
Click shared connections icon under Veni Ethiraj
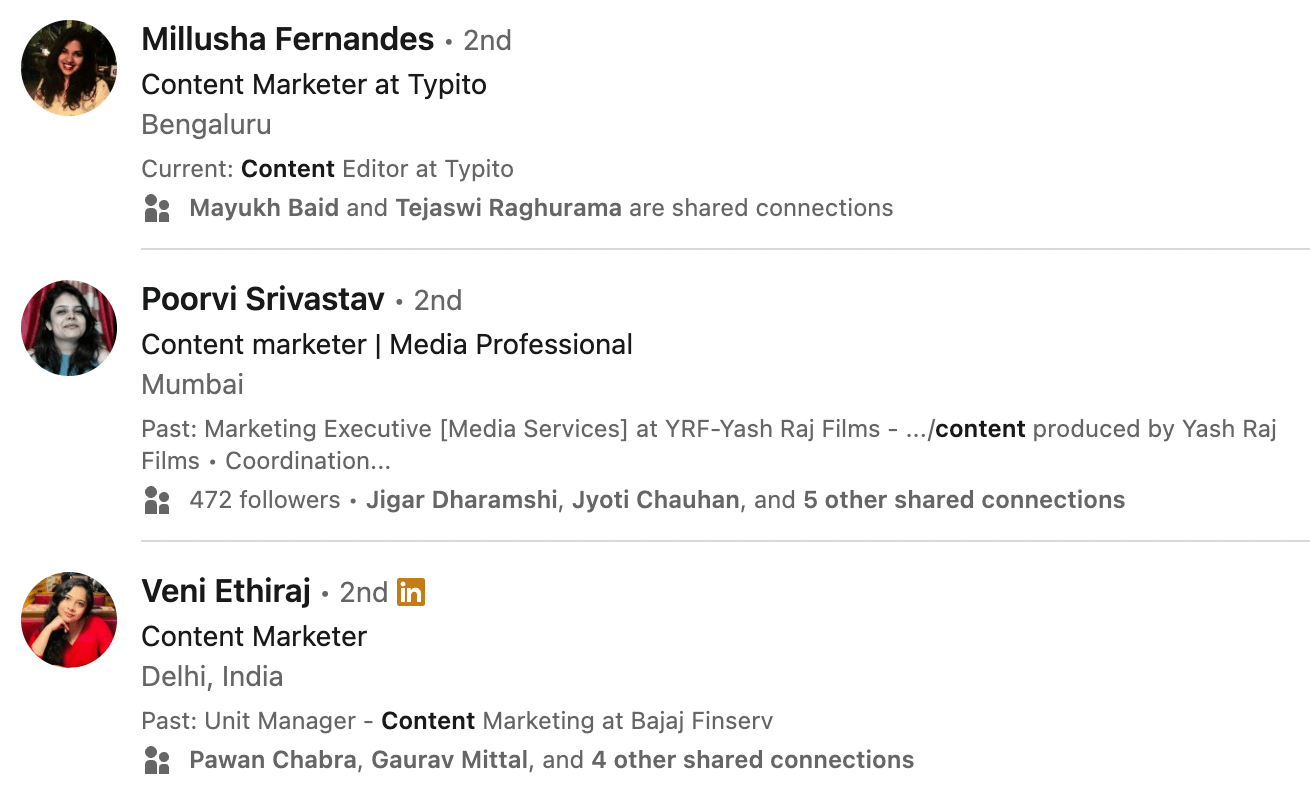157,761
